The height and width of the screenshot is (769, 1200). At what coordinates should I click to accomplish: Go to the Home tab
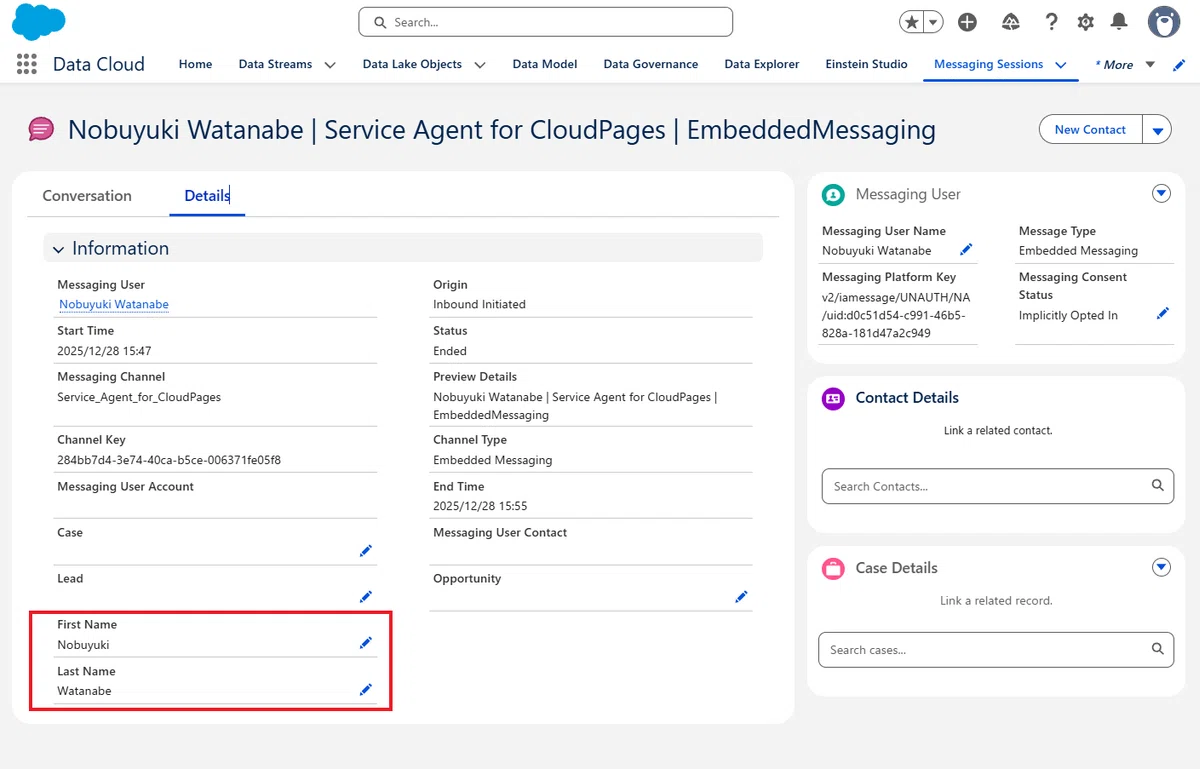[x=195, y=64]
